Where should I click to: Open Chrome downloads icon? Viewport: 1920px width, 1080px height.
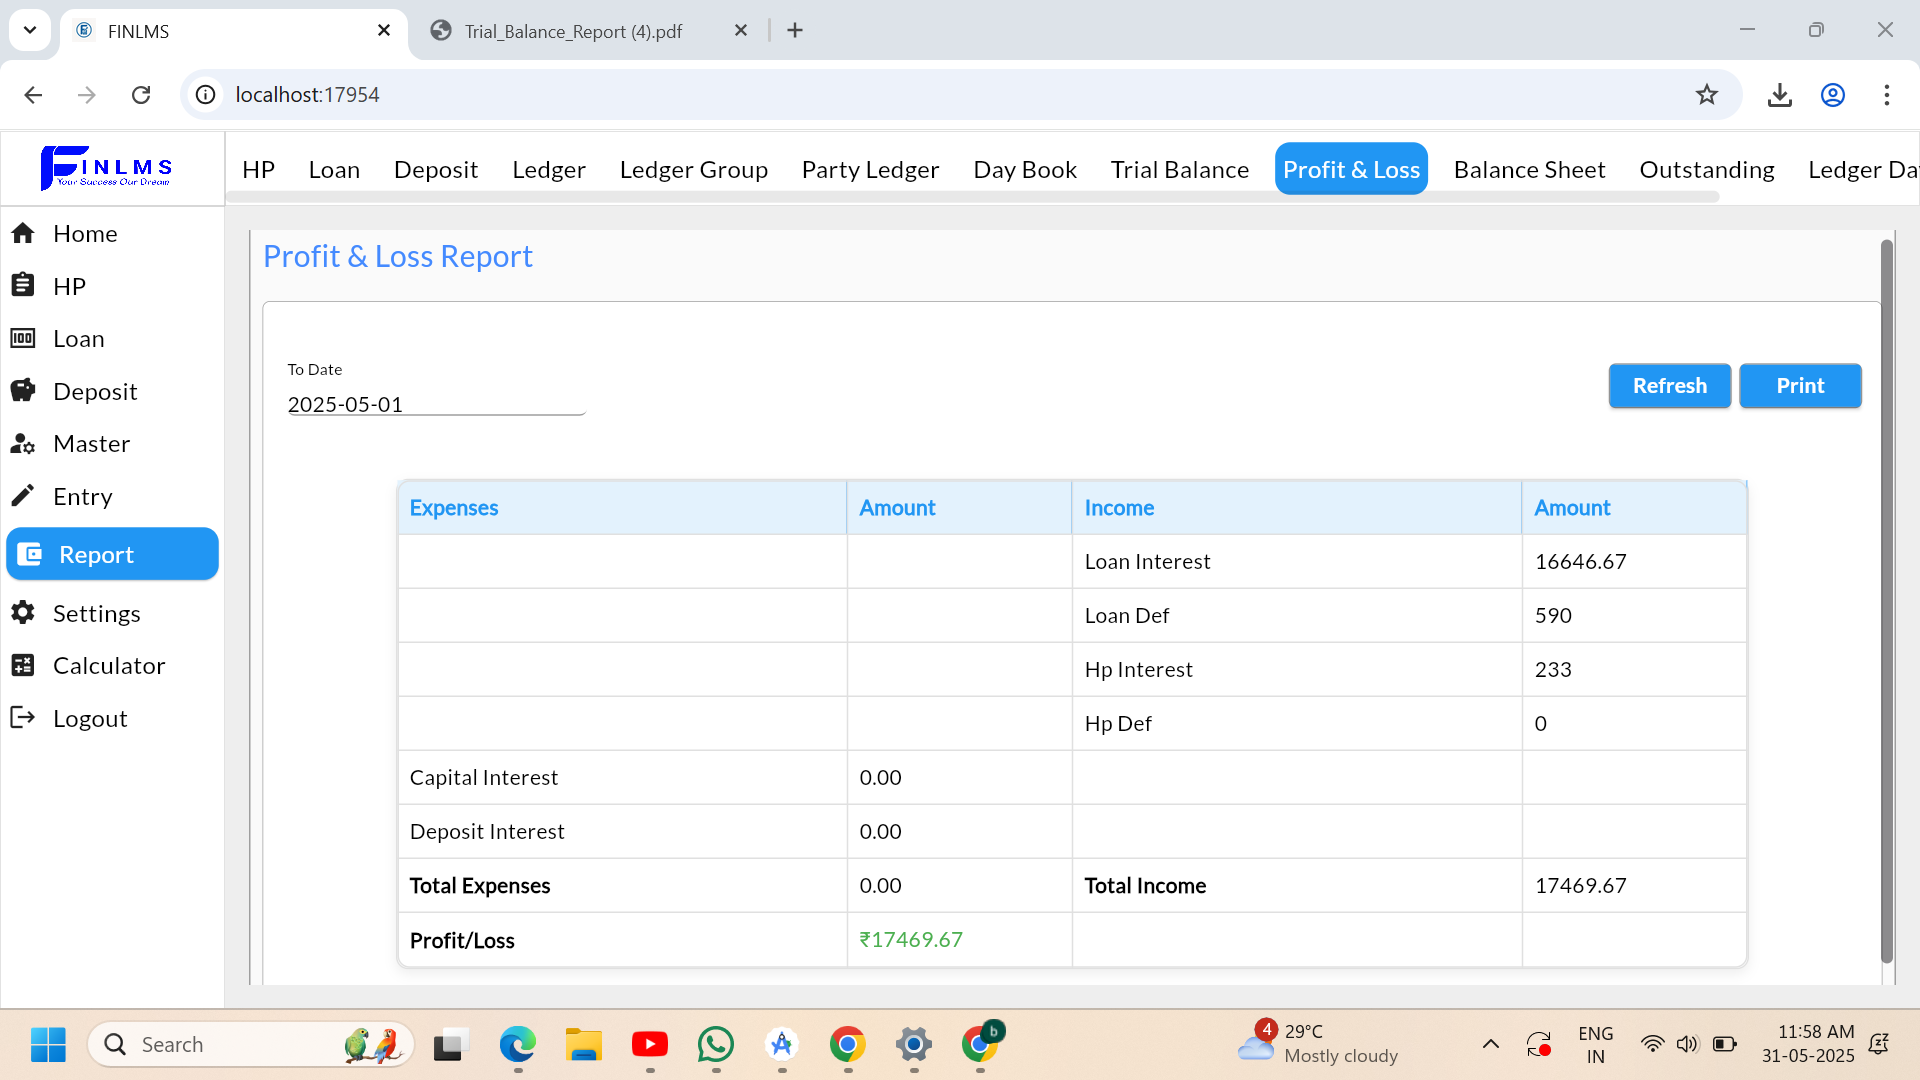click(x=1779, y=95)
